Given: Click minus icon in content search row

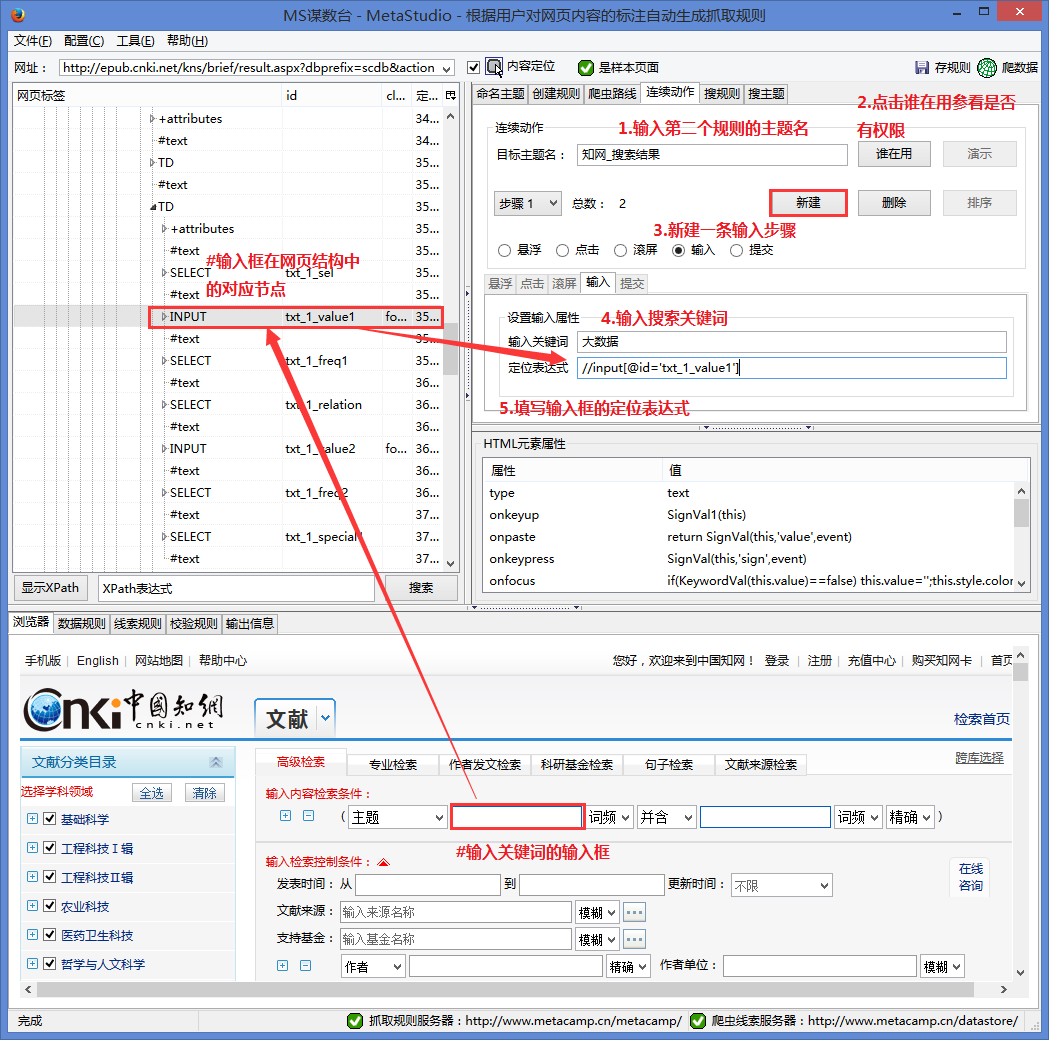Looking at the screenshot, I should [x=308, y=815].
